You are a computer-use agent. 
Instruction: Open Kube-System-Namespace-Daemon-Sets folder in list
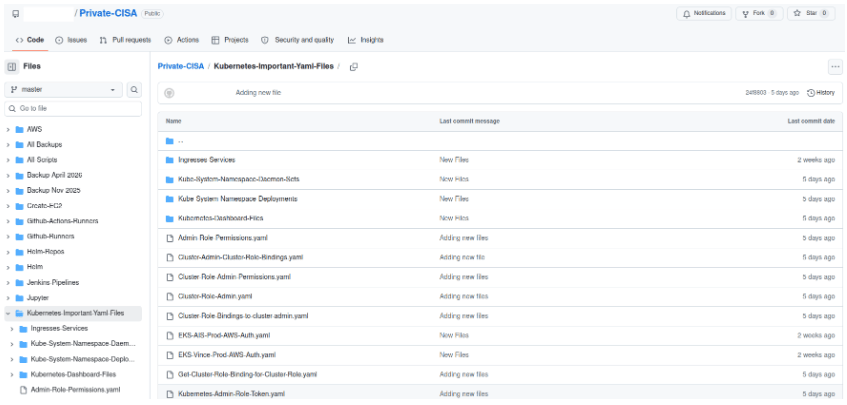(x=239, y=179)
